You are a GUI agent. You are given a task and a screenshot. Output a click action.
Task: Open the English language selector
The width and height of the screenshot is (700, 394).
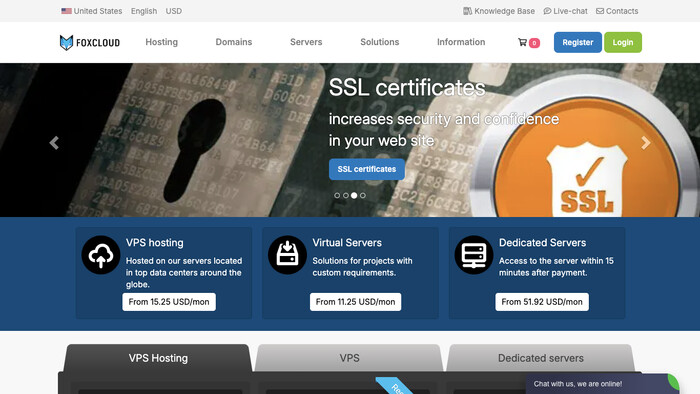click(144, 11)
